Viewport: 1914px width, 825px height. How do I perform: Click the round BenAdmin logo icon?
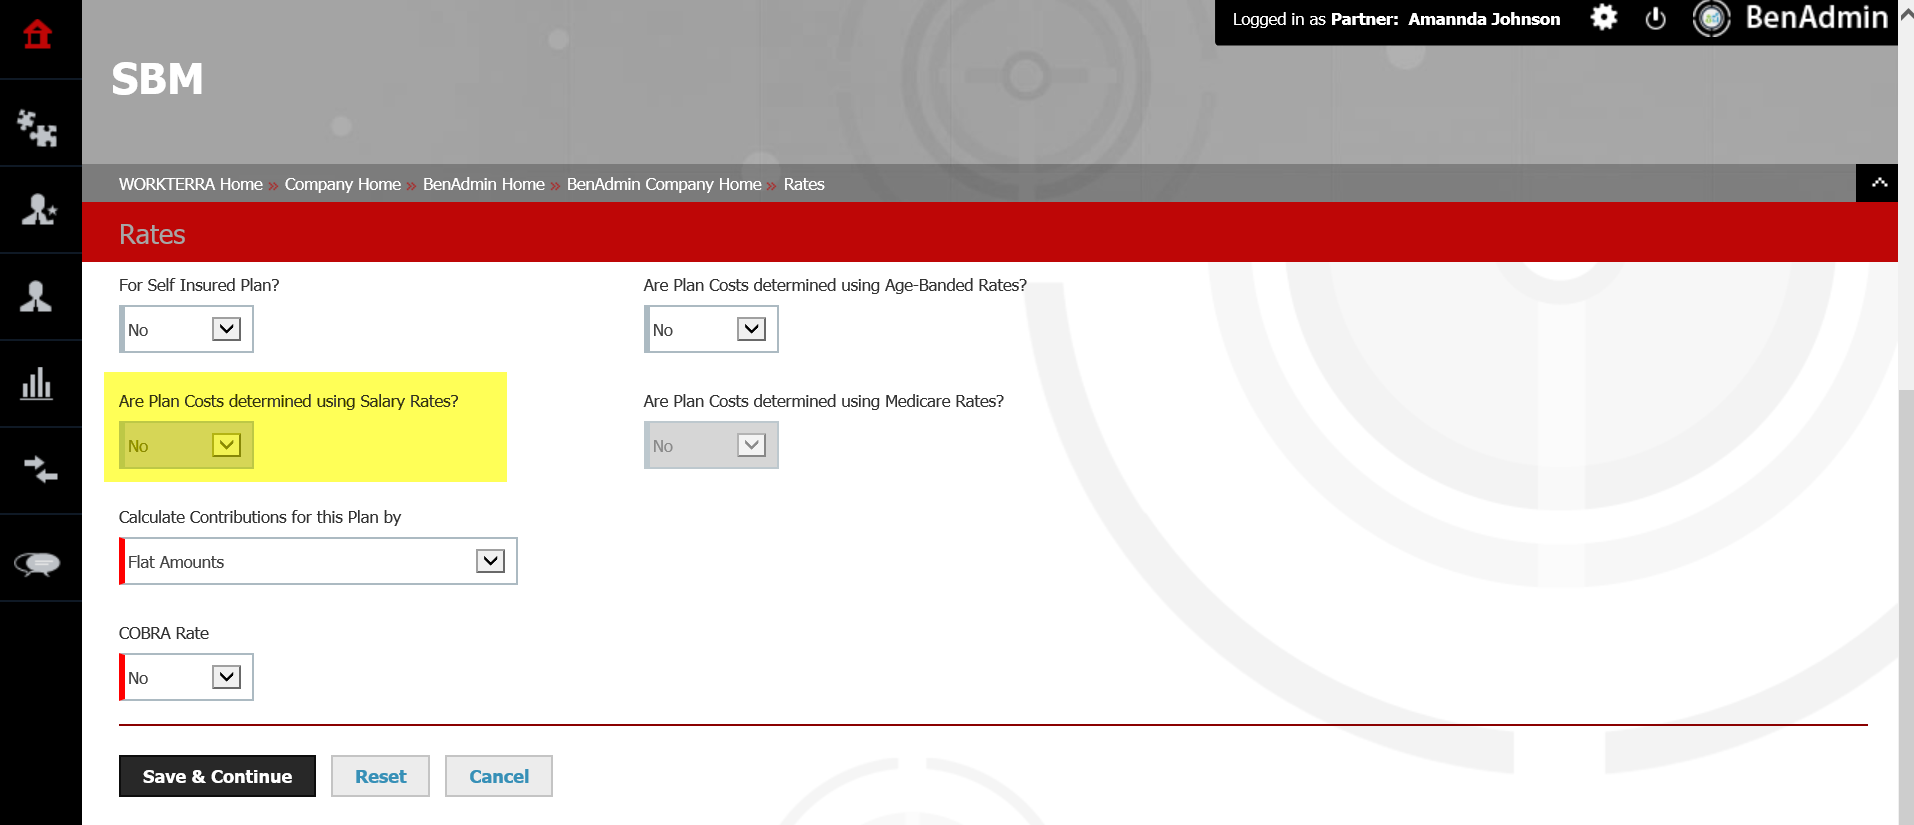tap(1711, 18)
